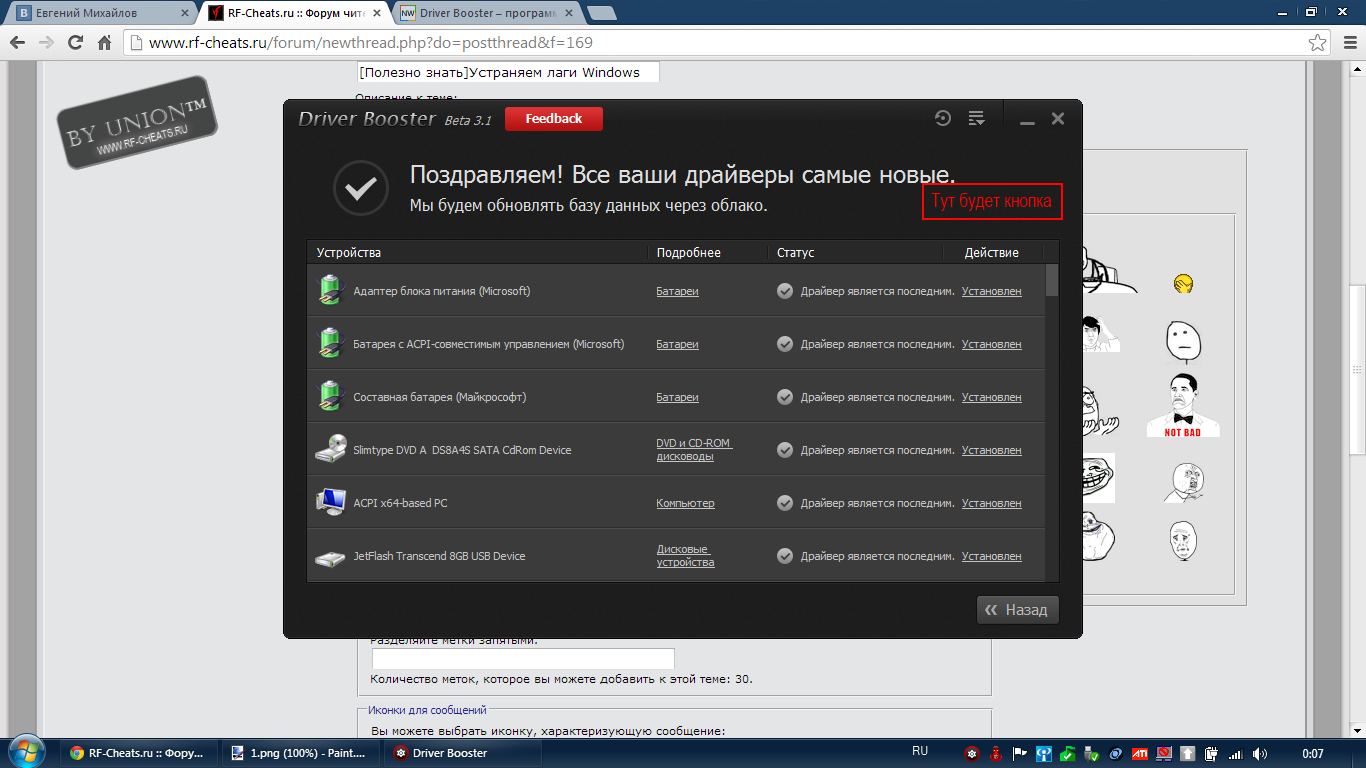Open a new browser tab

coord(601,13)
